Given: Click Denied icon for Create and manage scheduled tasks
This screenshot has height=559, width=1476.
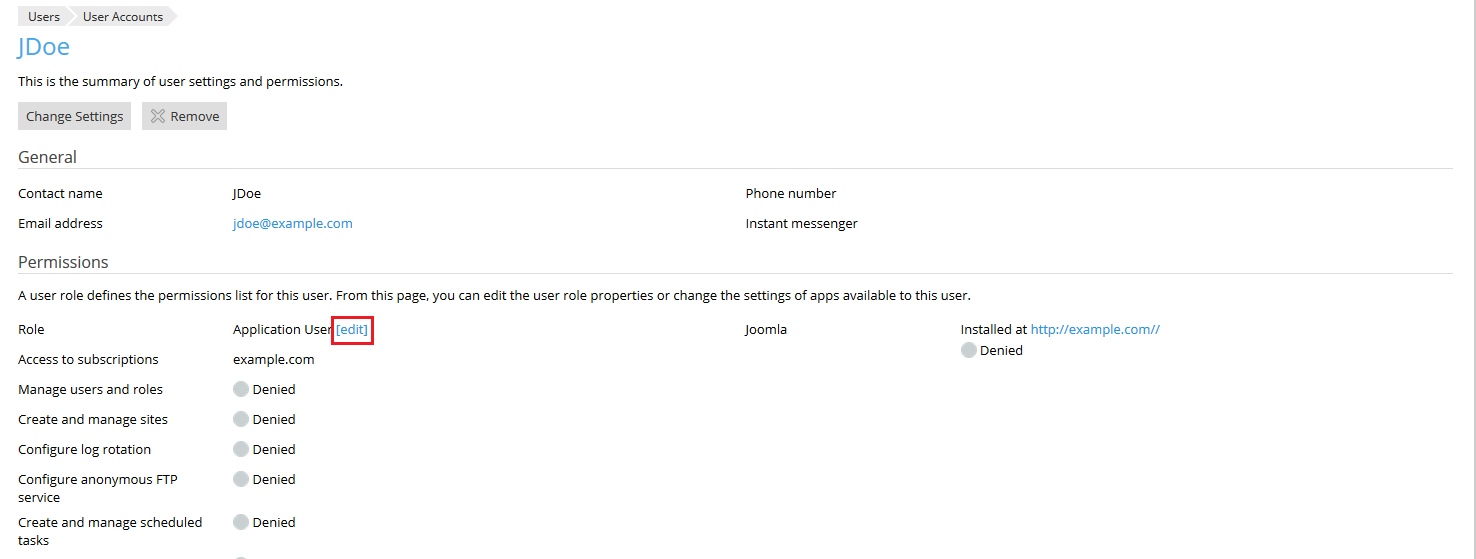Looking at the screenshot, I should (241, 522).
